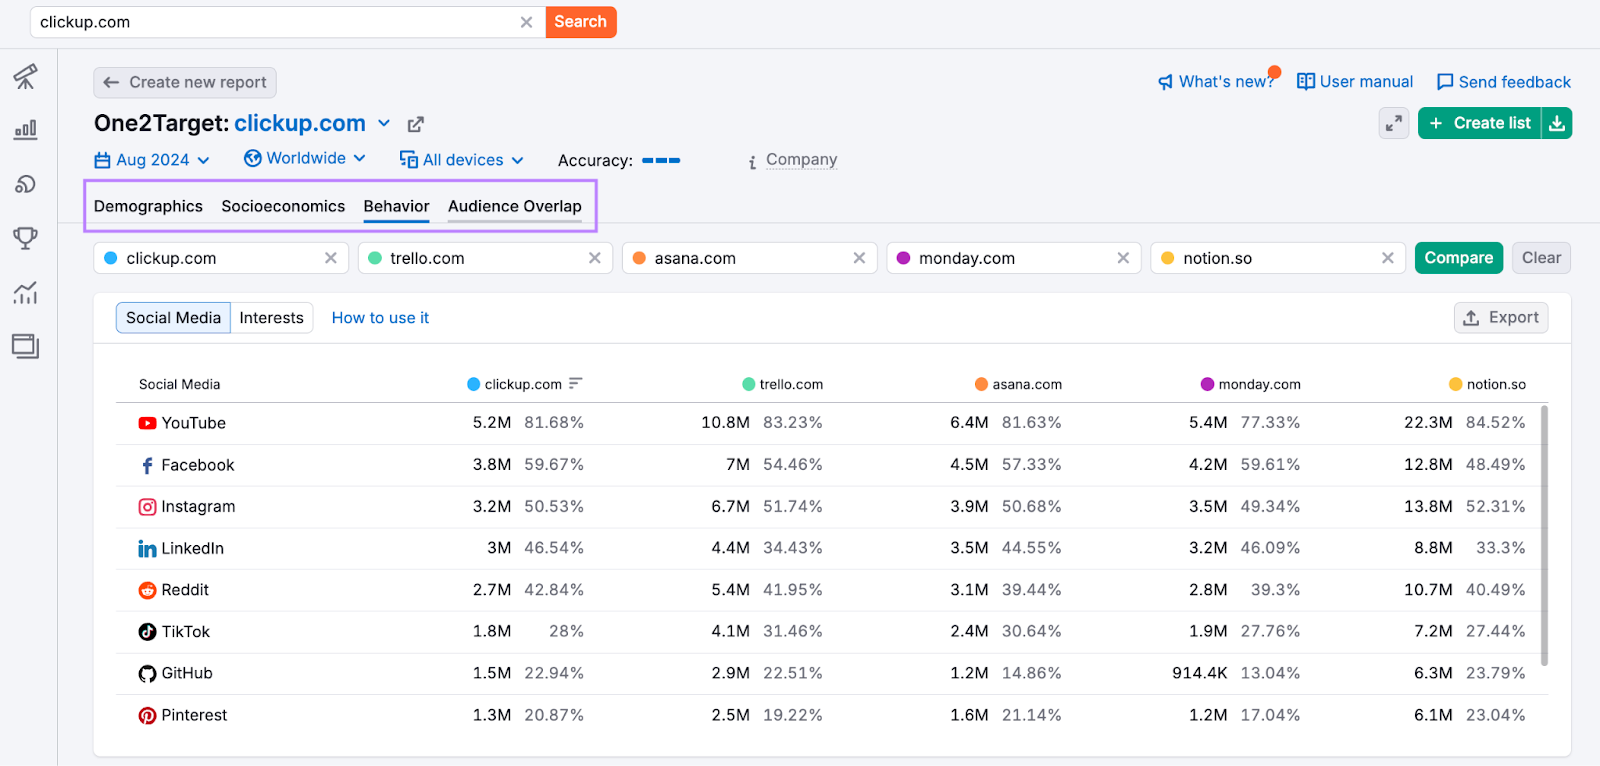Remove notion.so from comparison fields

tap(1388, 258)
